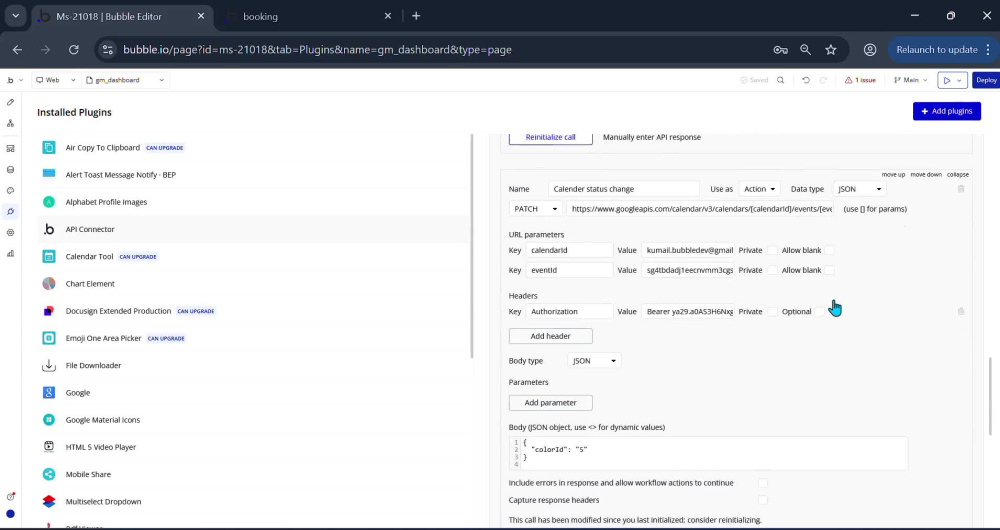Click the zoom magnifier icon in address bar
1000x530 pixels.
(805, 50)
